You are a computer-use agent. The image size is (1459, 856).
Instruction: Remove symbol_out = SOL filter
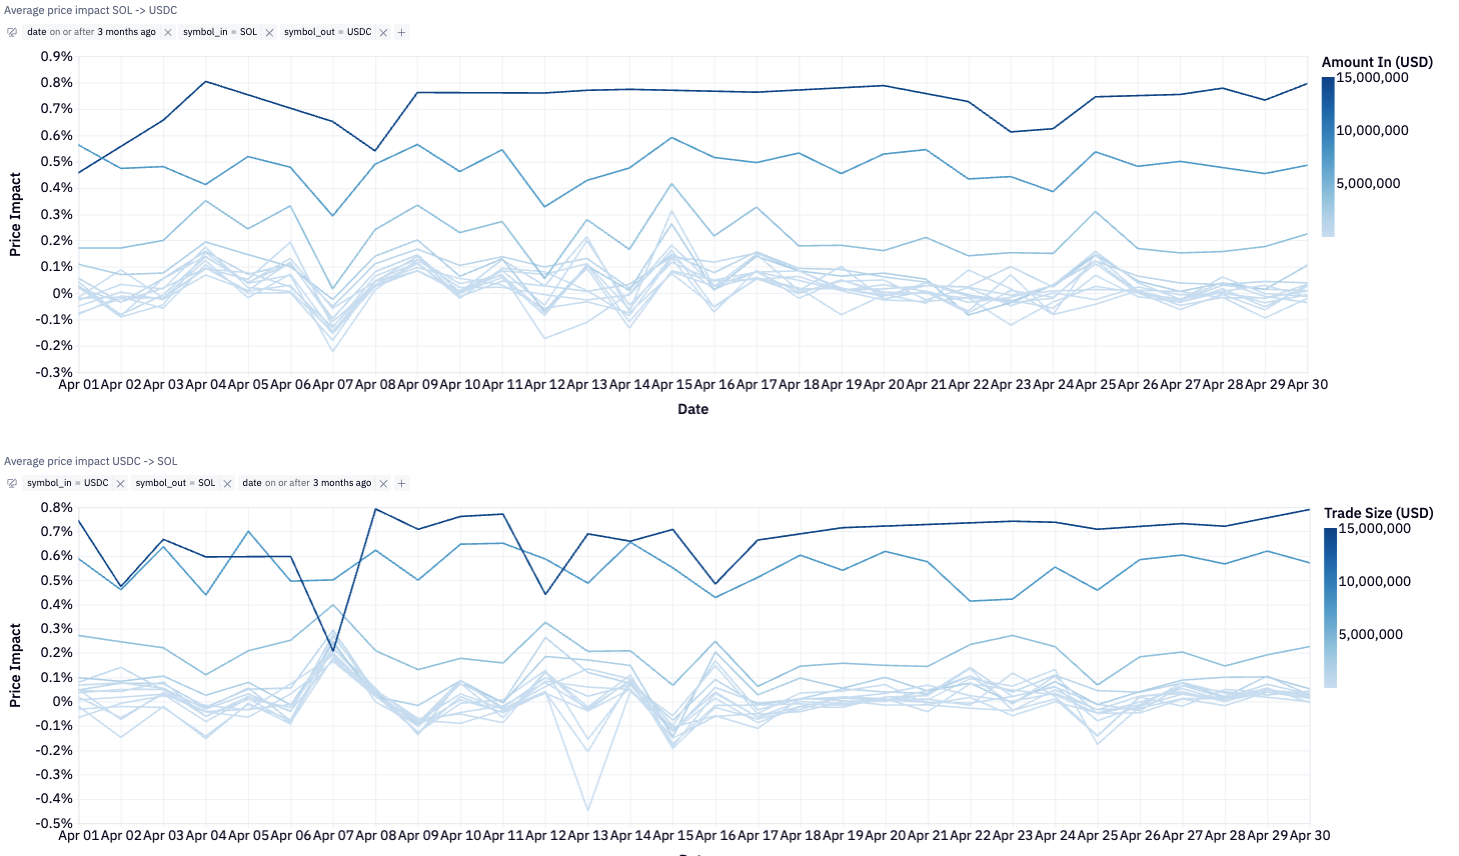tap(227, 484)
